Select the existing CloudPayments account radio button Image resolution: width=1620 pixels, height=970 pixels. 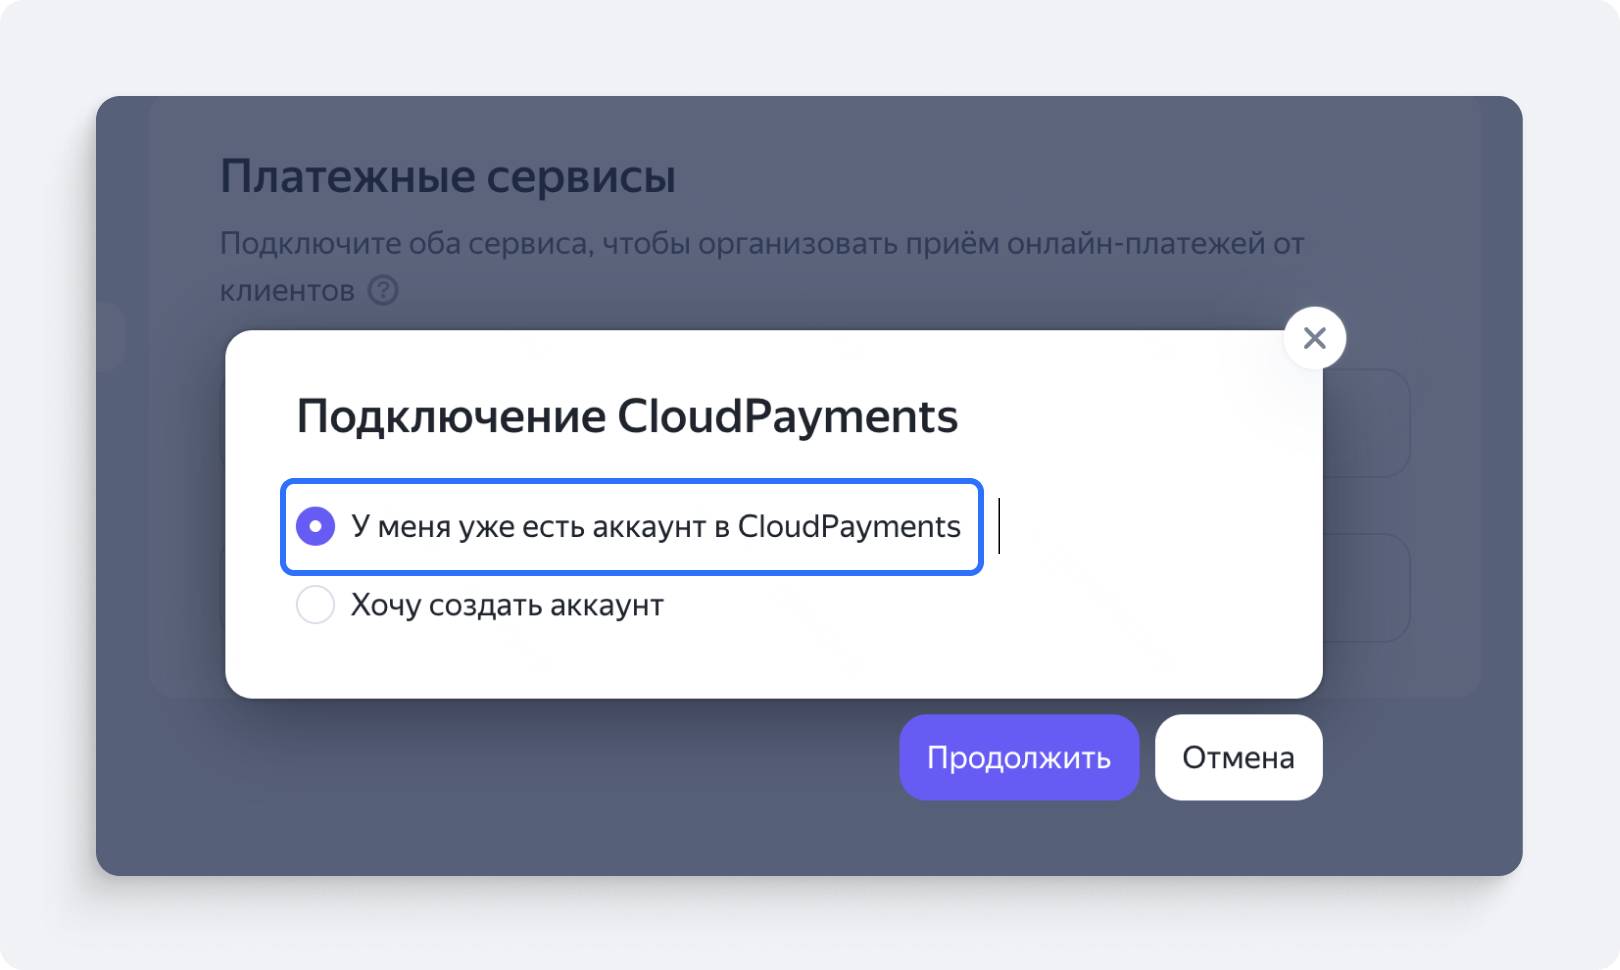315,526
